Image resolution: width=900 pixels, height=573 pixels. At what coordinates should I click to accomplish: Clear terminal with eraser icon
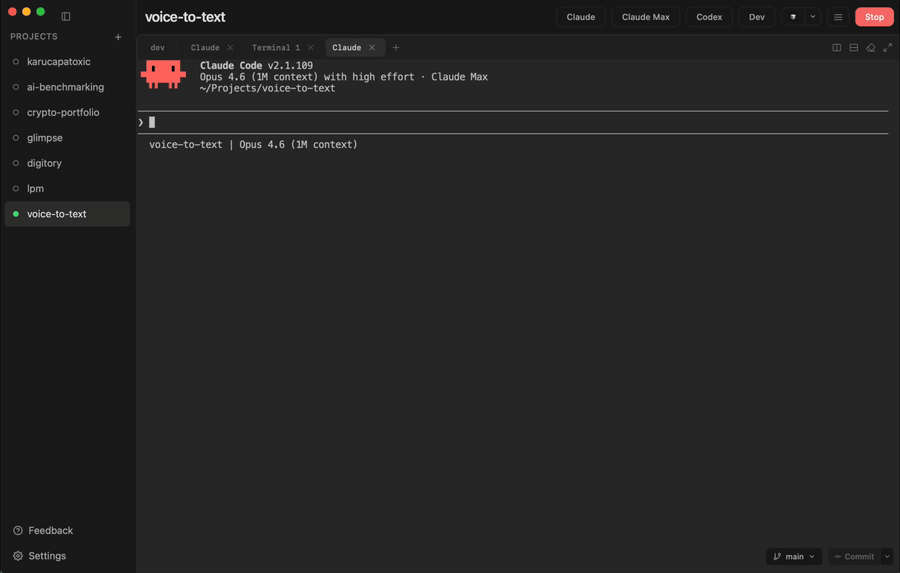pos(871,48)
